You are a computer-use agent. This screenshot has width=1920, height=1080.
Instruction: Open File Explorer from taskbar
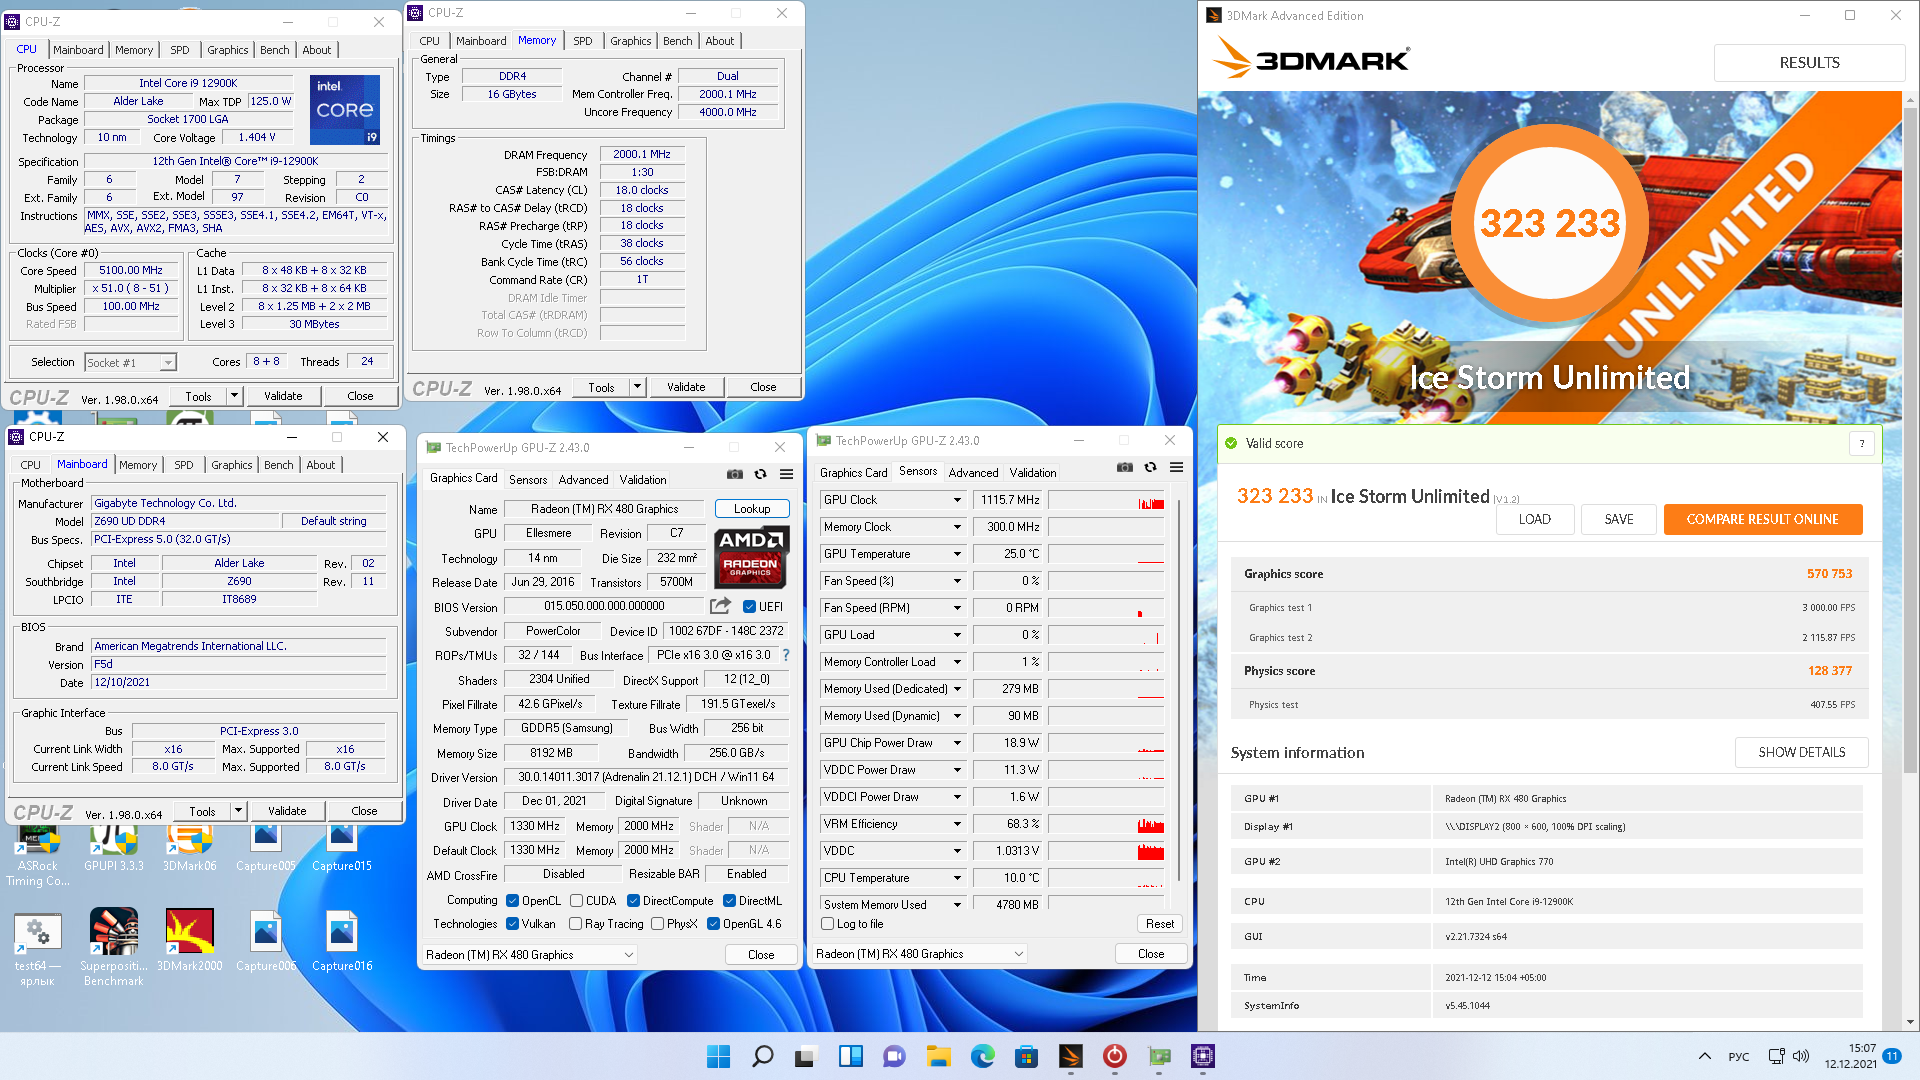coord(938,1056)
